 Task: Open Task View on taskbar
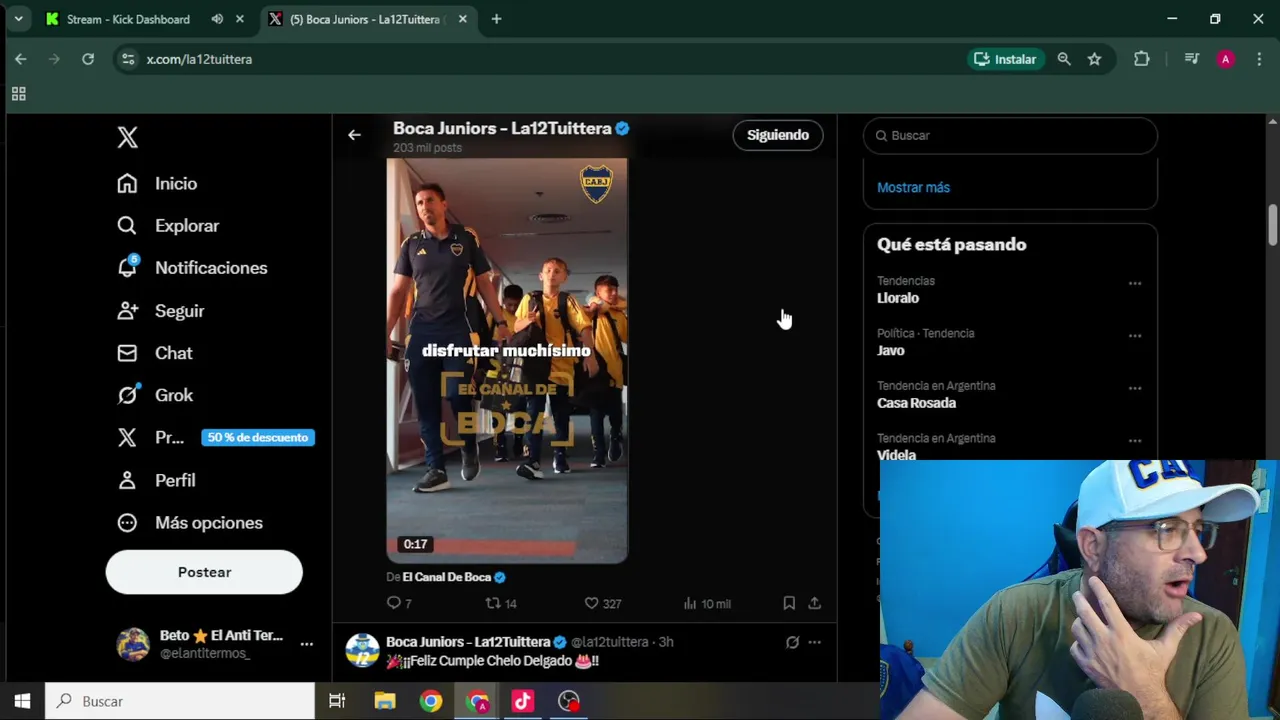(337, 701)
